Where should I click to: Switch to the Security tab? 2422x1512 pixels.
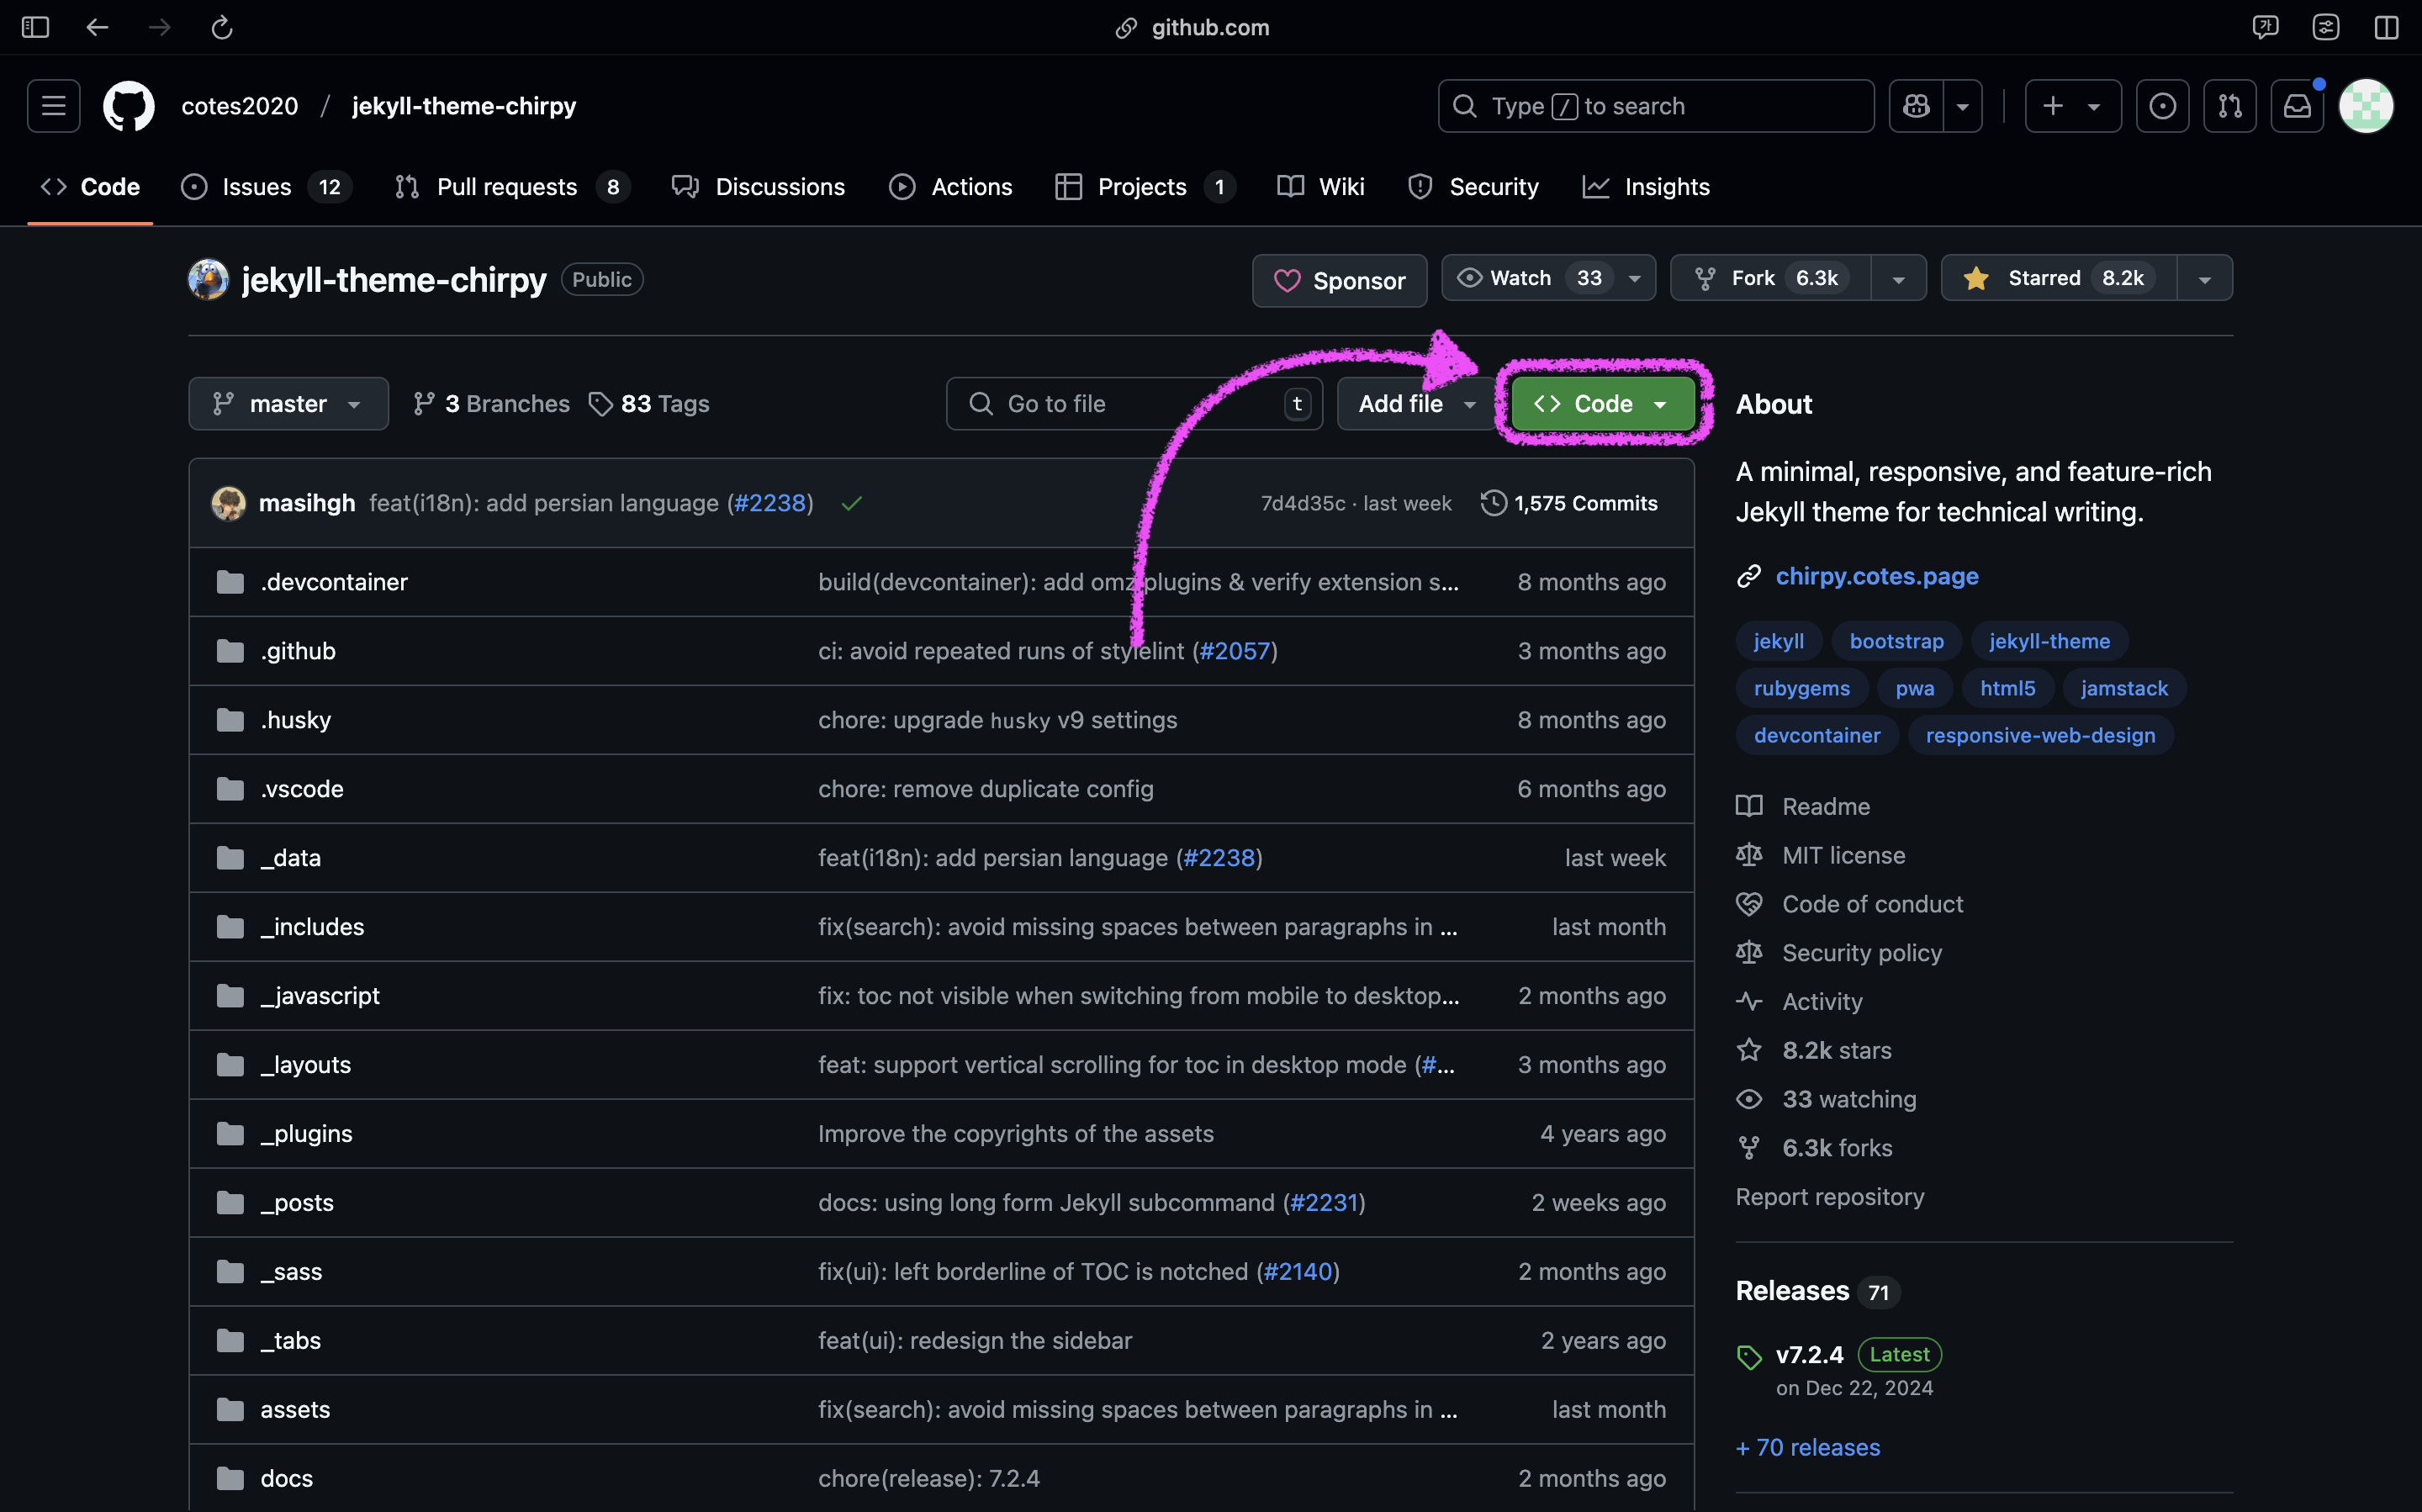(x=1473, y=187)
